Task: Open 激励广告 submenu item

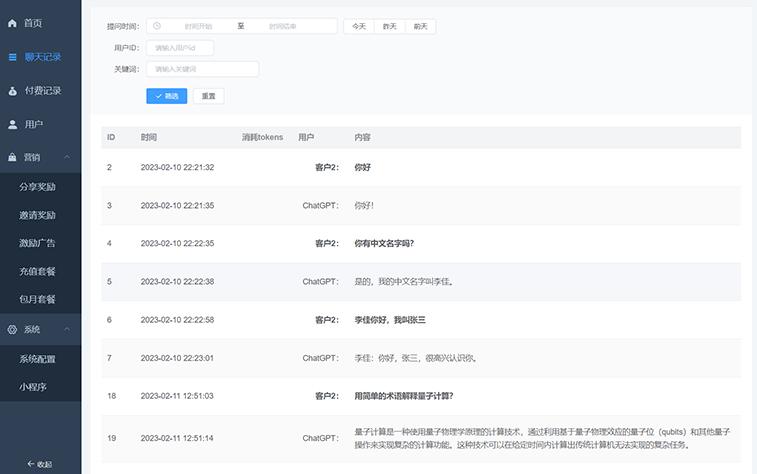Action: coord(37,243)
